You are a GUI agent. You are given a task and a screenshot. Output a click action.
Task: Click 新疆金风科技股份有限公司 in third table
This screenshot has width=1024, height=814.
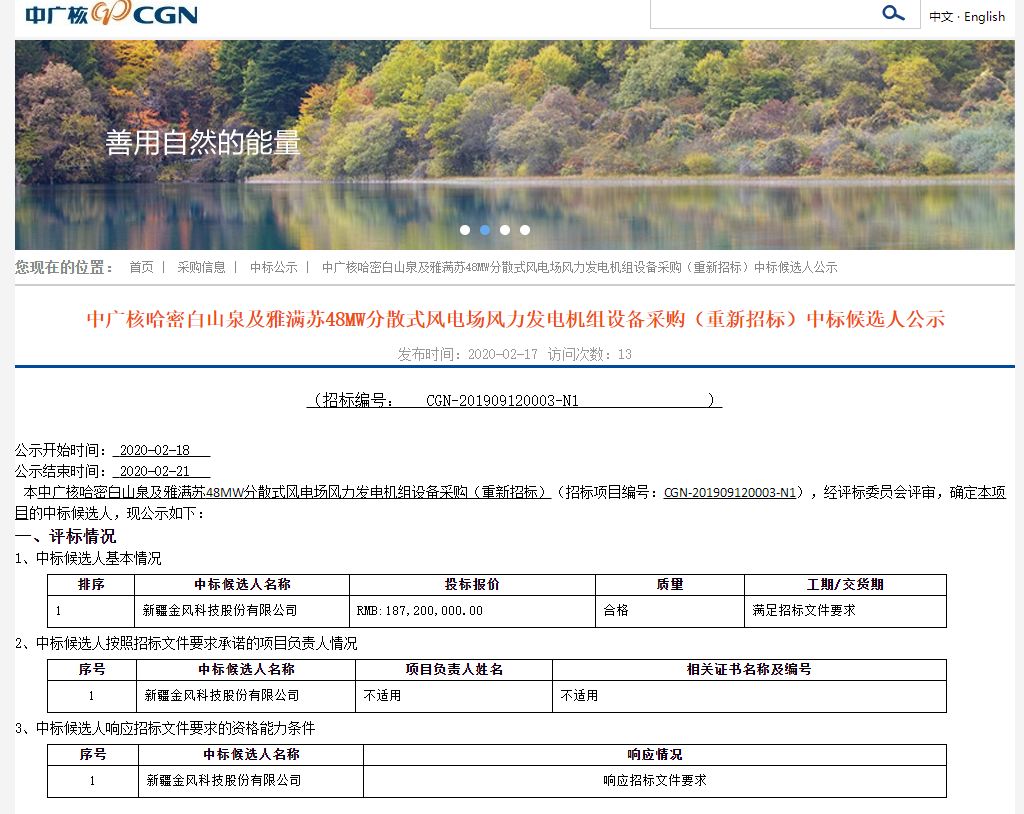(224, 781)
